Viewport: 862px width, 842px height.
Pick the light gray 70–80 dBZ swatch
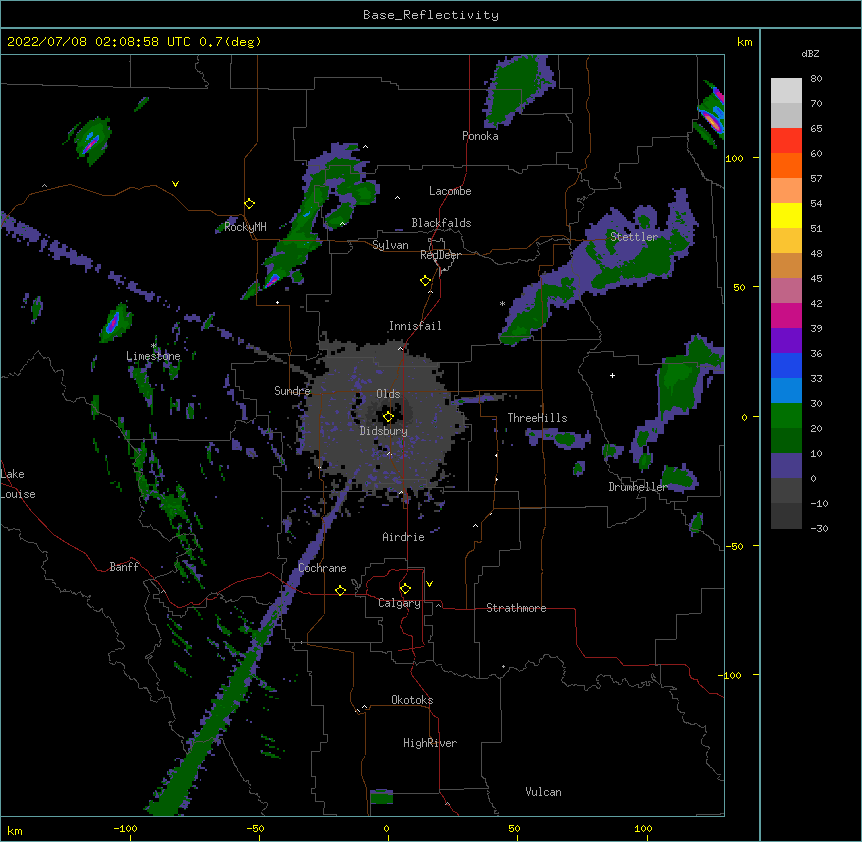pyautogui.click(x=786, y=91)
